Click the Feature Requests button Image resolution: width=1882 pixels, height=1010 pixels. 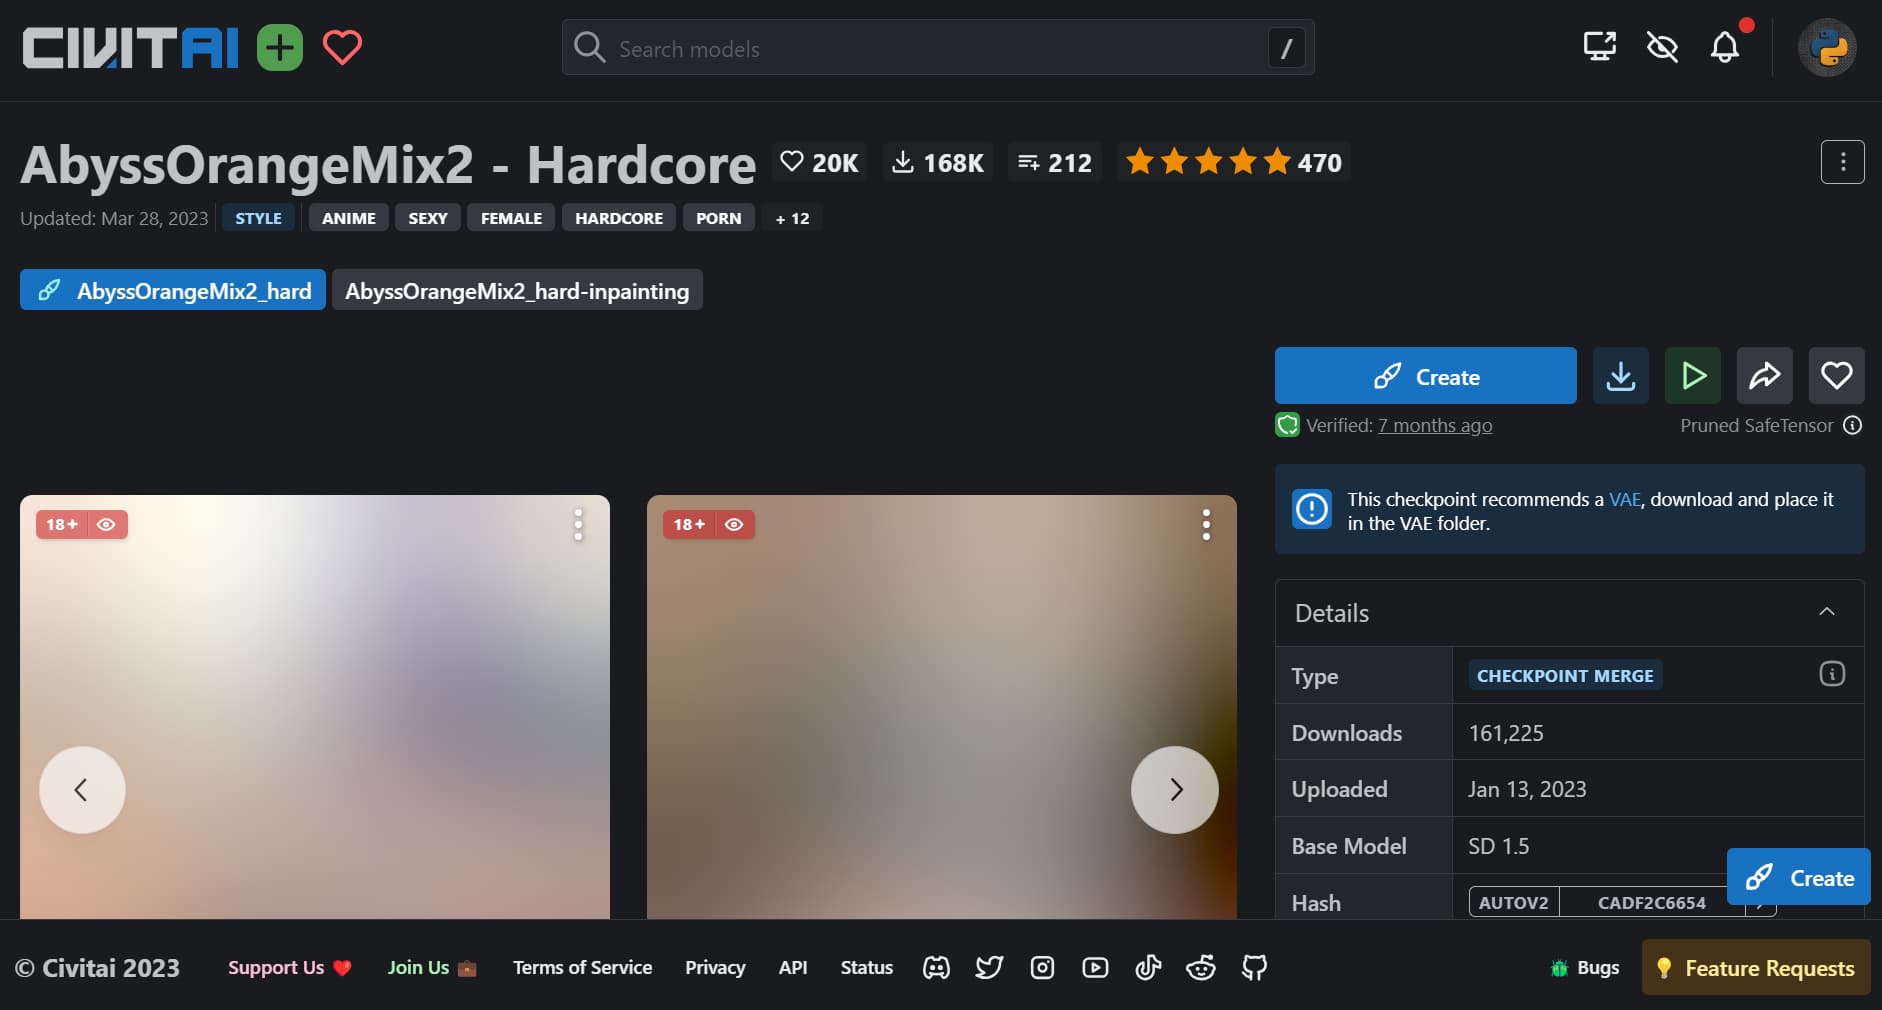tap(1756, 967)
